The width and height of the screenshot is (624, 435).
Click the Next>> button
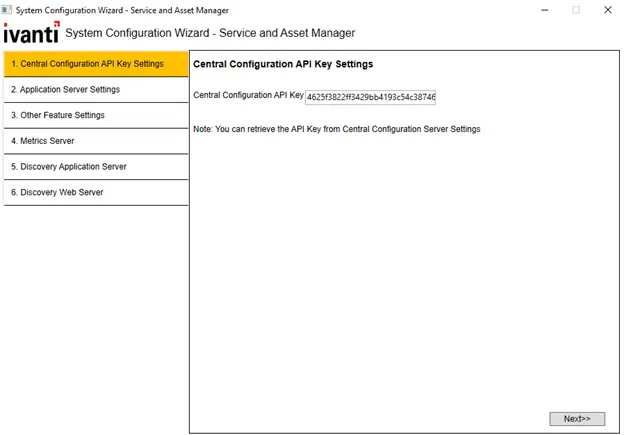pyautogui.click(x=577, y=419)
